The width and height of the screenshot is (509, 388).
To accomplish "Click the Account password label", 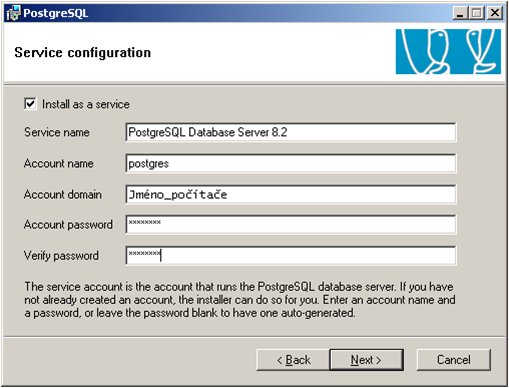I will click(68, 225).
